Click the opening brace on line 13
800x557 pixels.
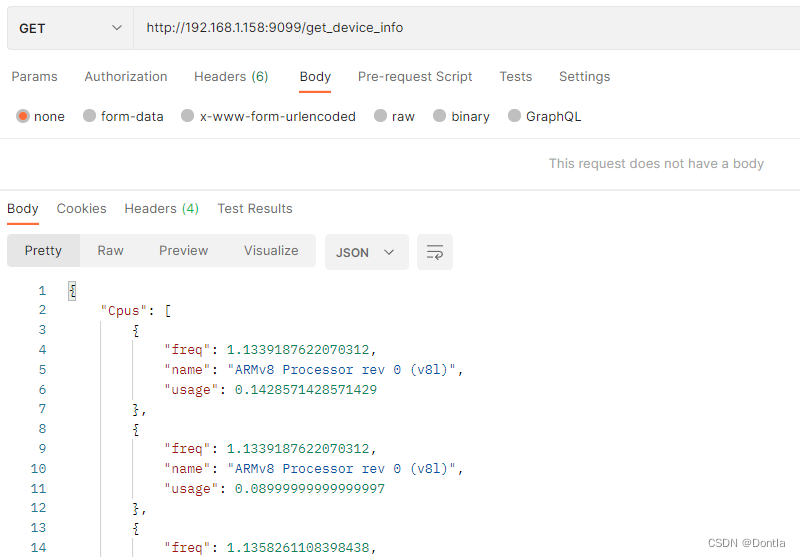pyautogui.click(x=136, y=528)
